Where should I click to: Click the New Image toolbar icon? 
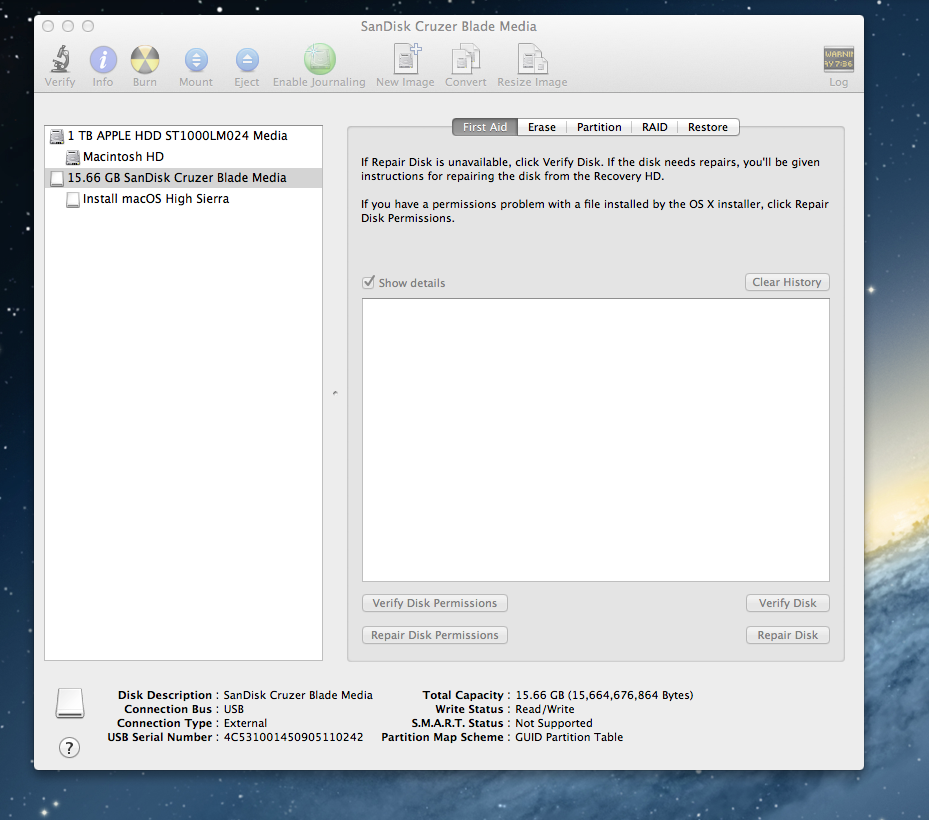tap(406, 59)
